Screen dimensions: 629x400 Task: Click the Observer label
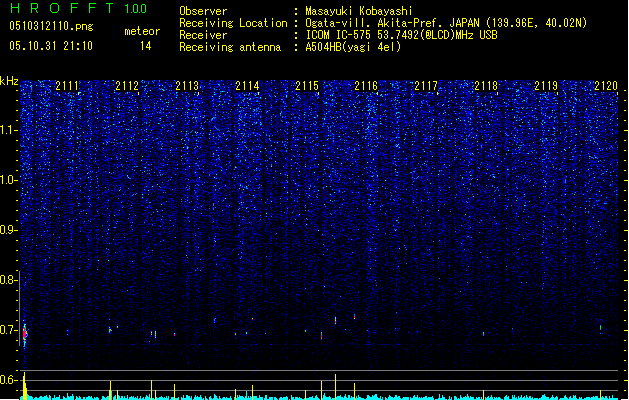(203, 11)
